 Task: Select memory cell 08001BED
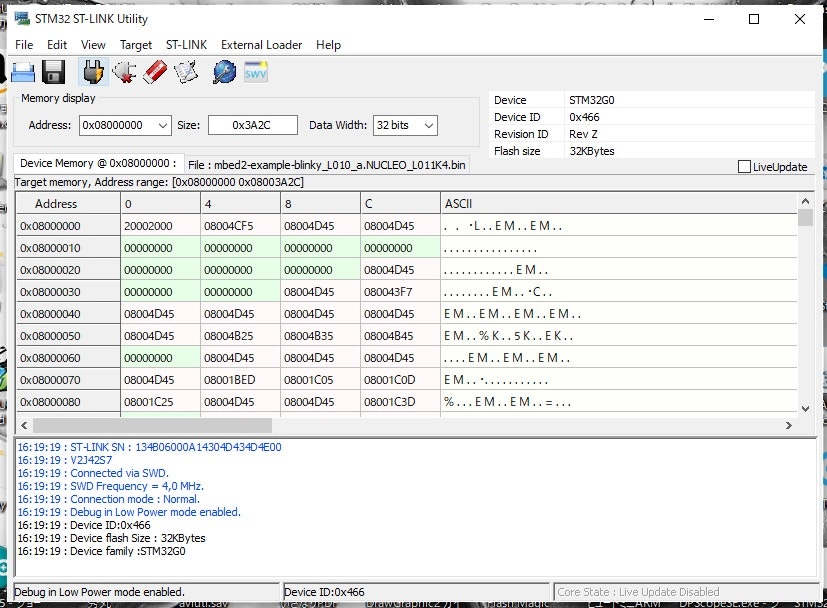[241, 380]
